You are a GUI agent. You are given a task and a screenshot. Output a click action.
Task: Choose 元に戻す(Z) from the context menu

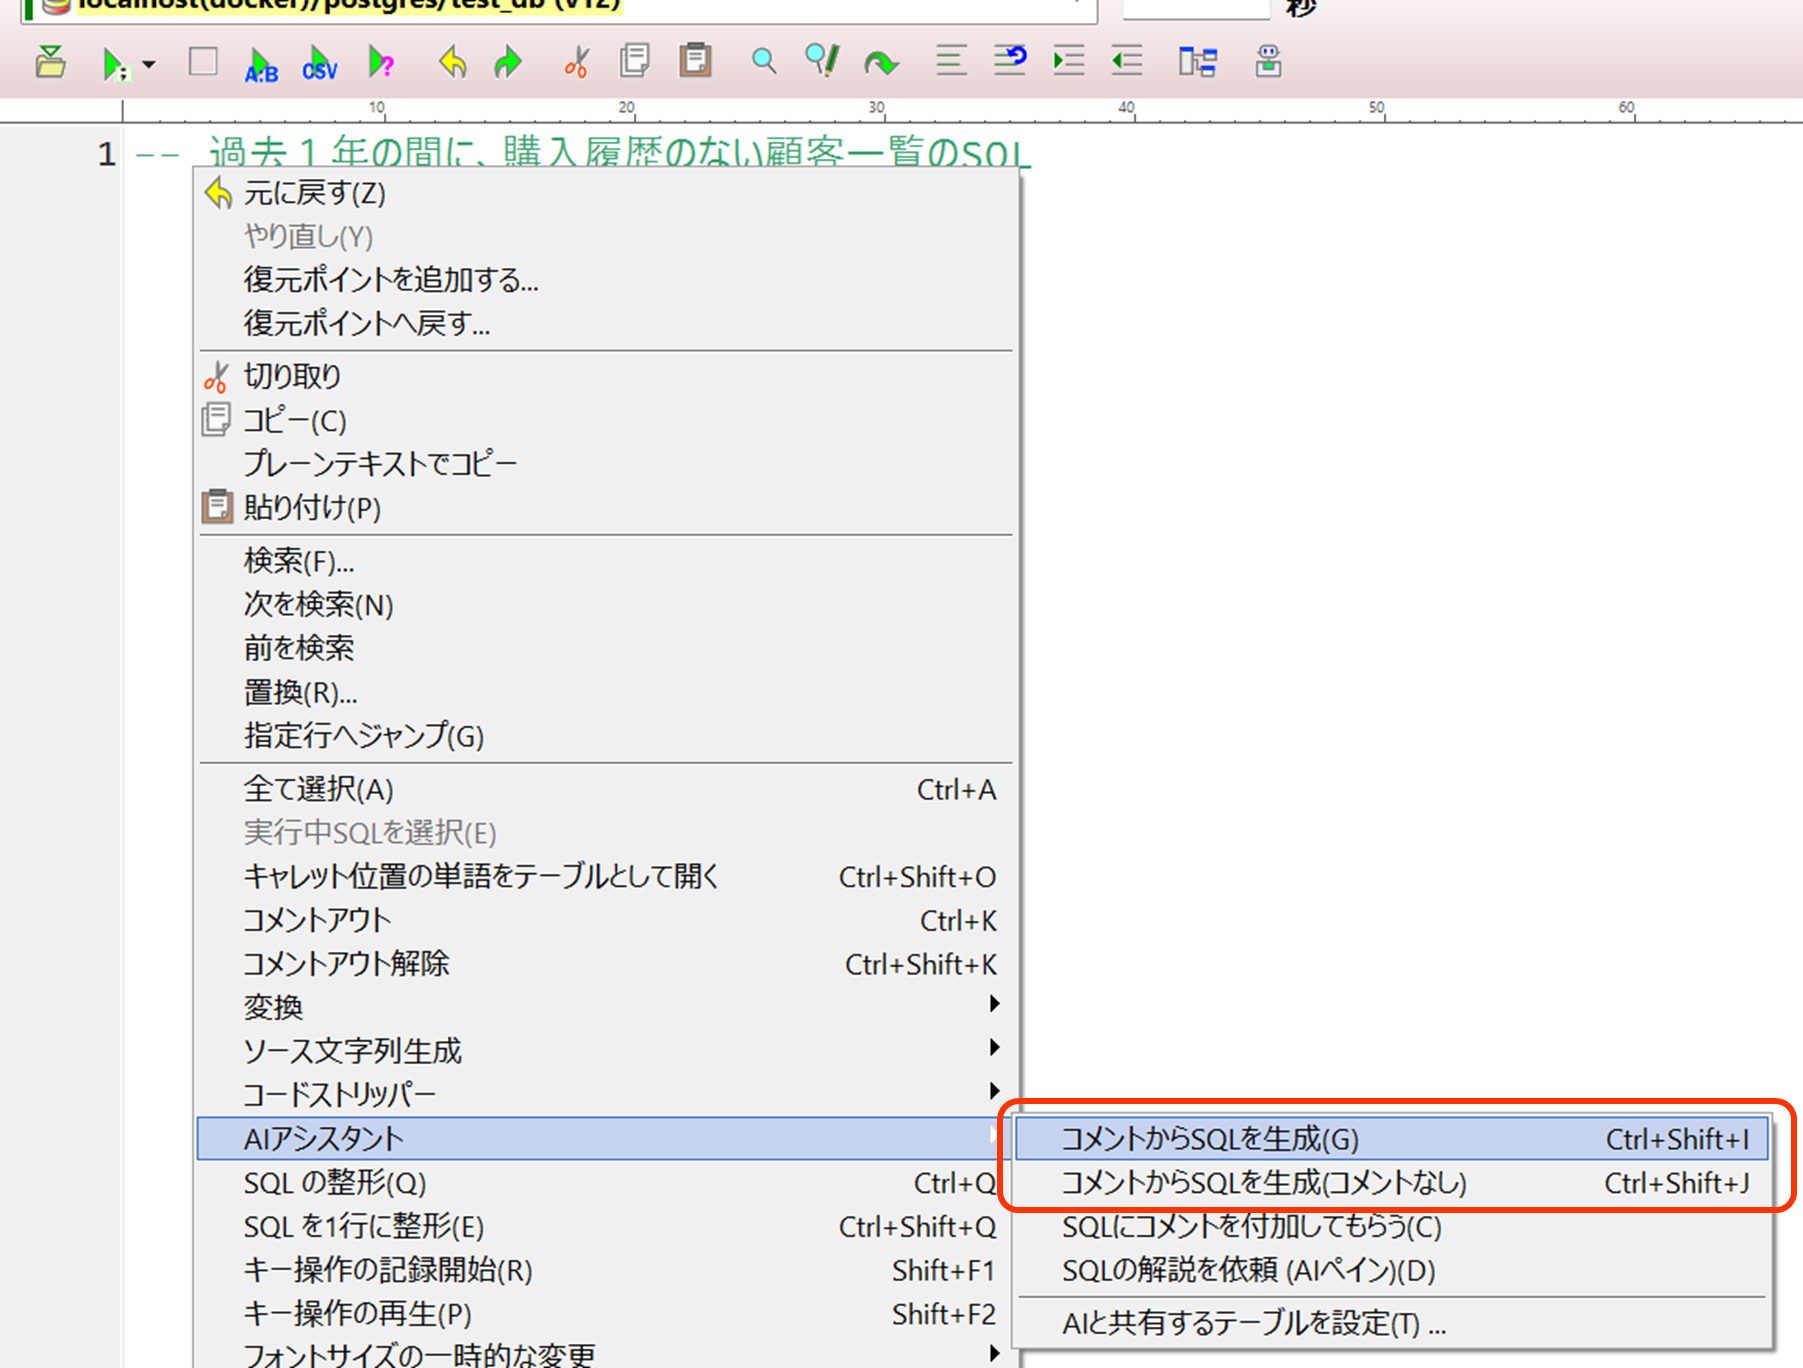(606, 193)
